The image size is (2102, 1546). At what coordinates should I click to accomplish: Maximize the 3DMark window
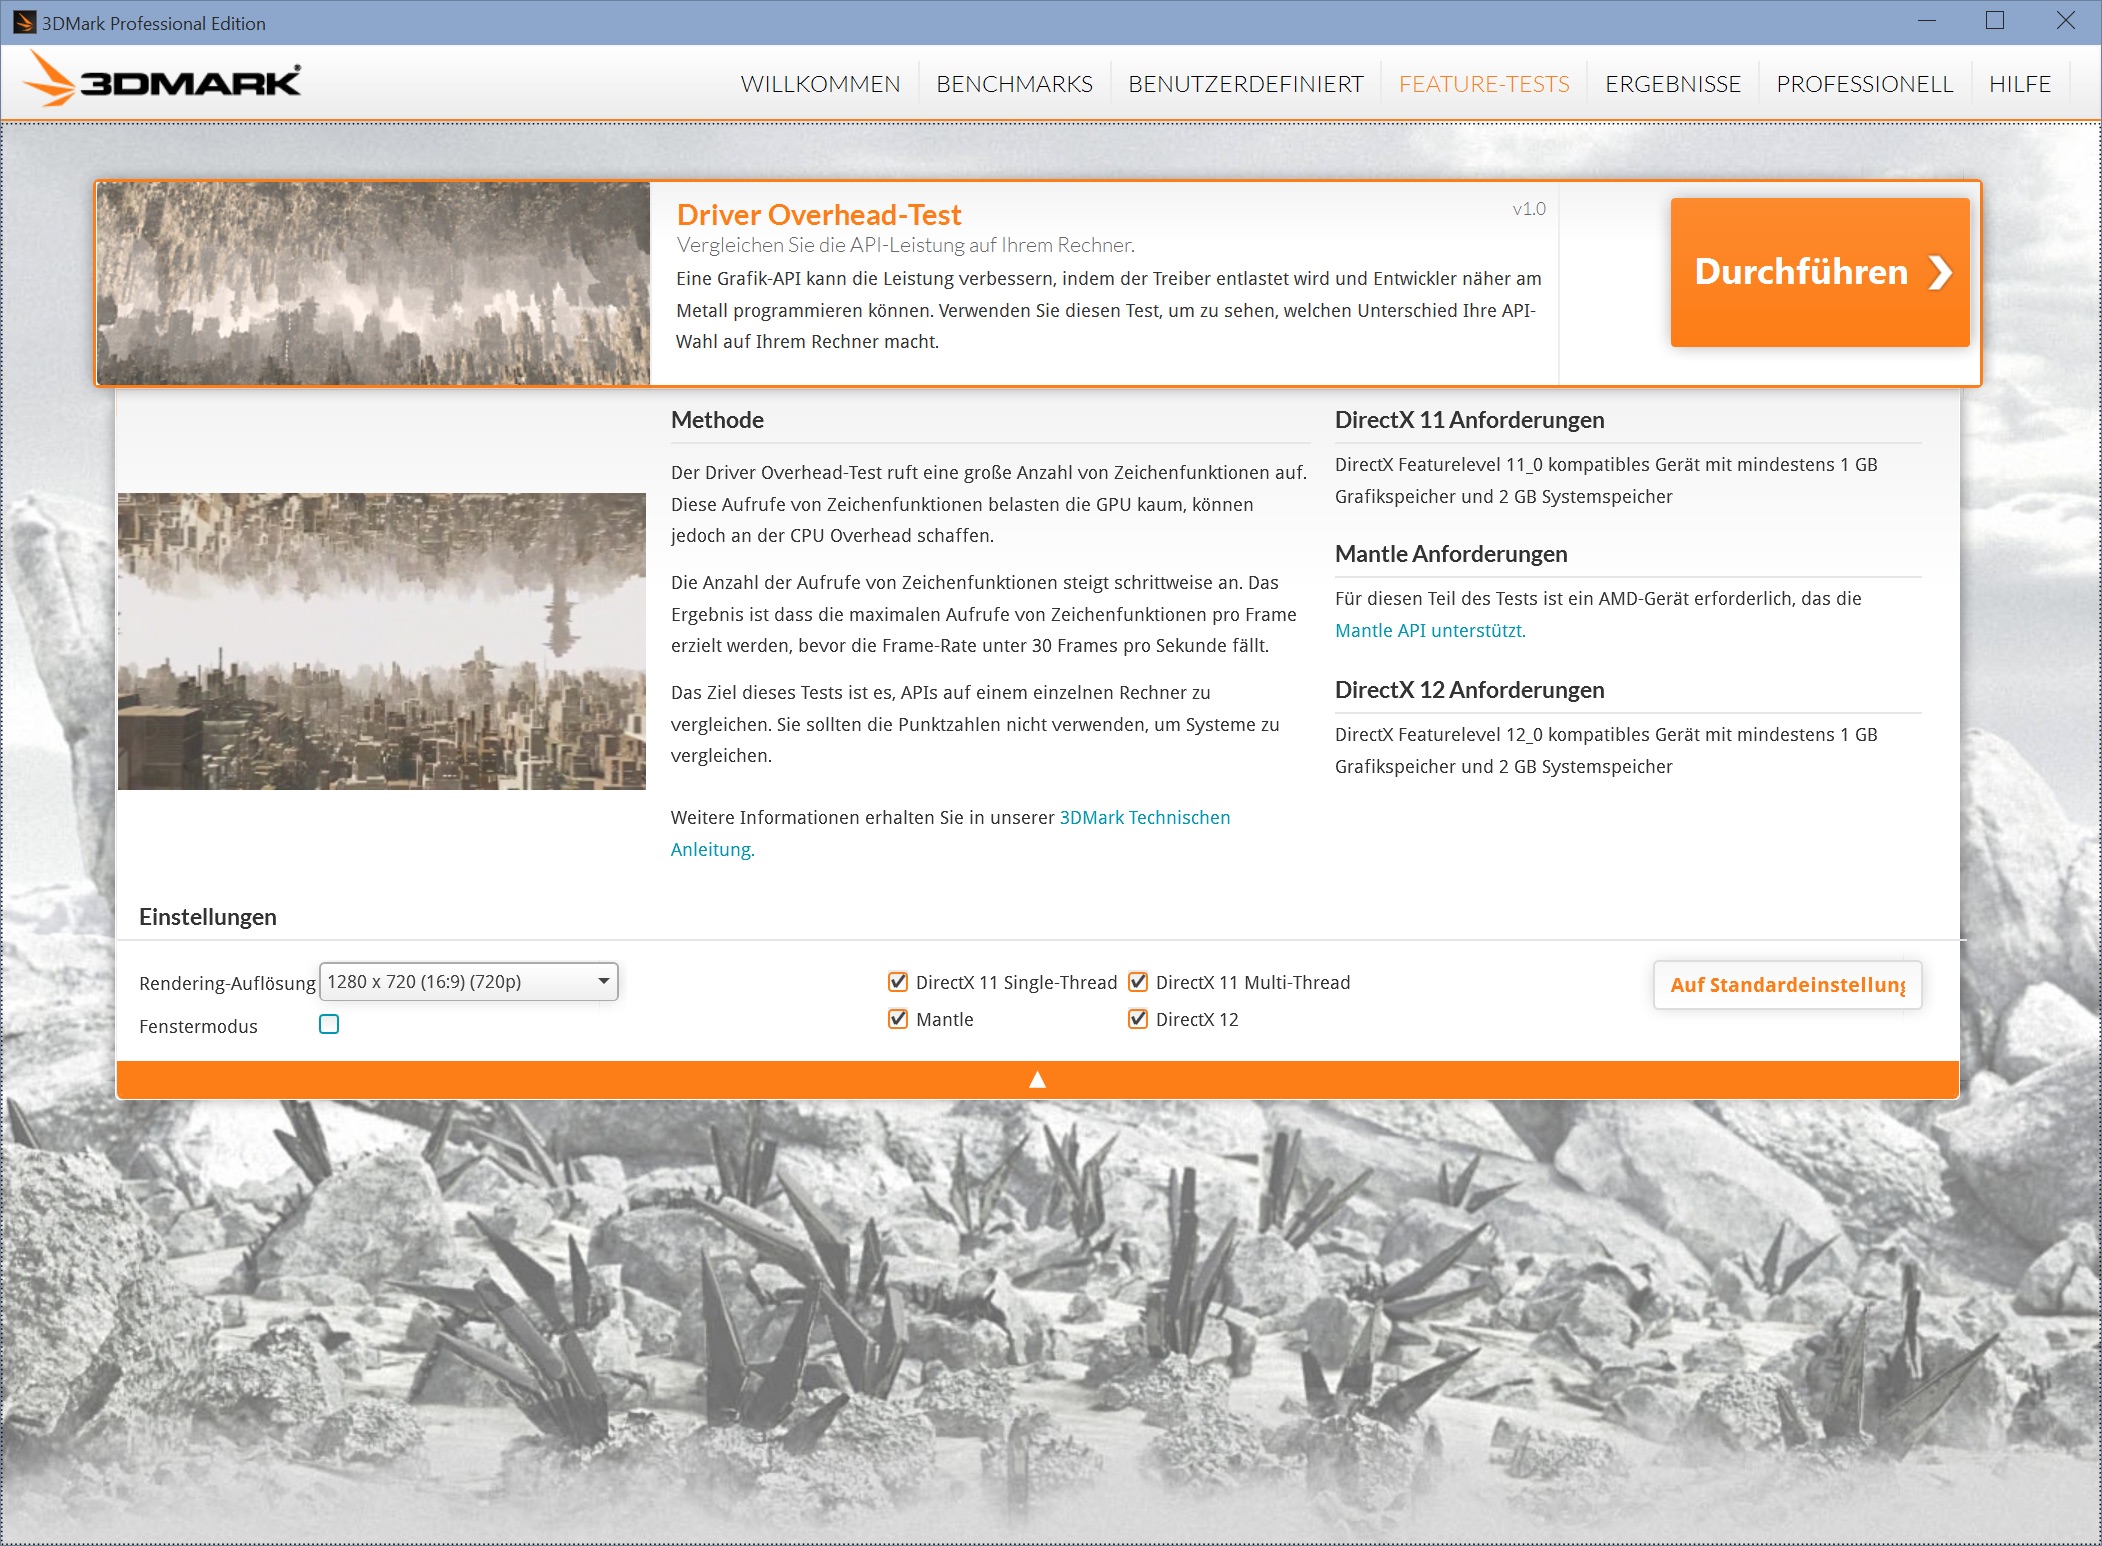click(x=1995, y=21)
